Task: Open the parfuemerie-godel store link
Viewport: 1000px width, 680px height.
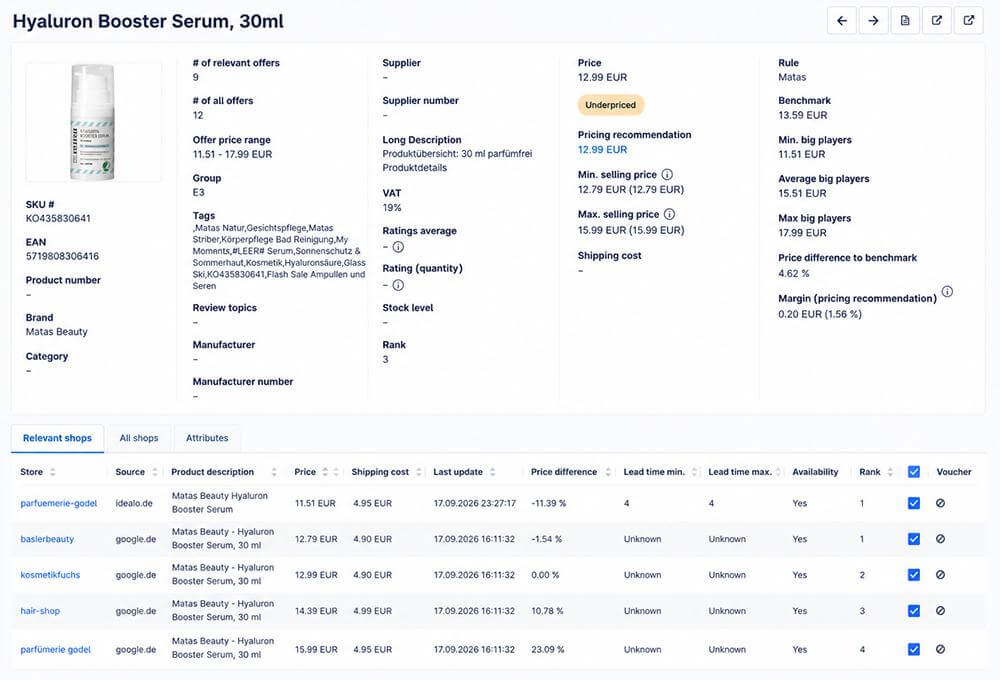Action: pyautogui.click(x=59, y=503)
